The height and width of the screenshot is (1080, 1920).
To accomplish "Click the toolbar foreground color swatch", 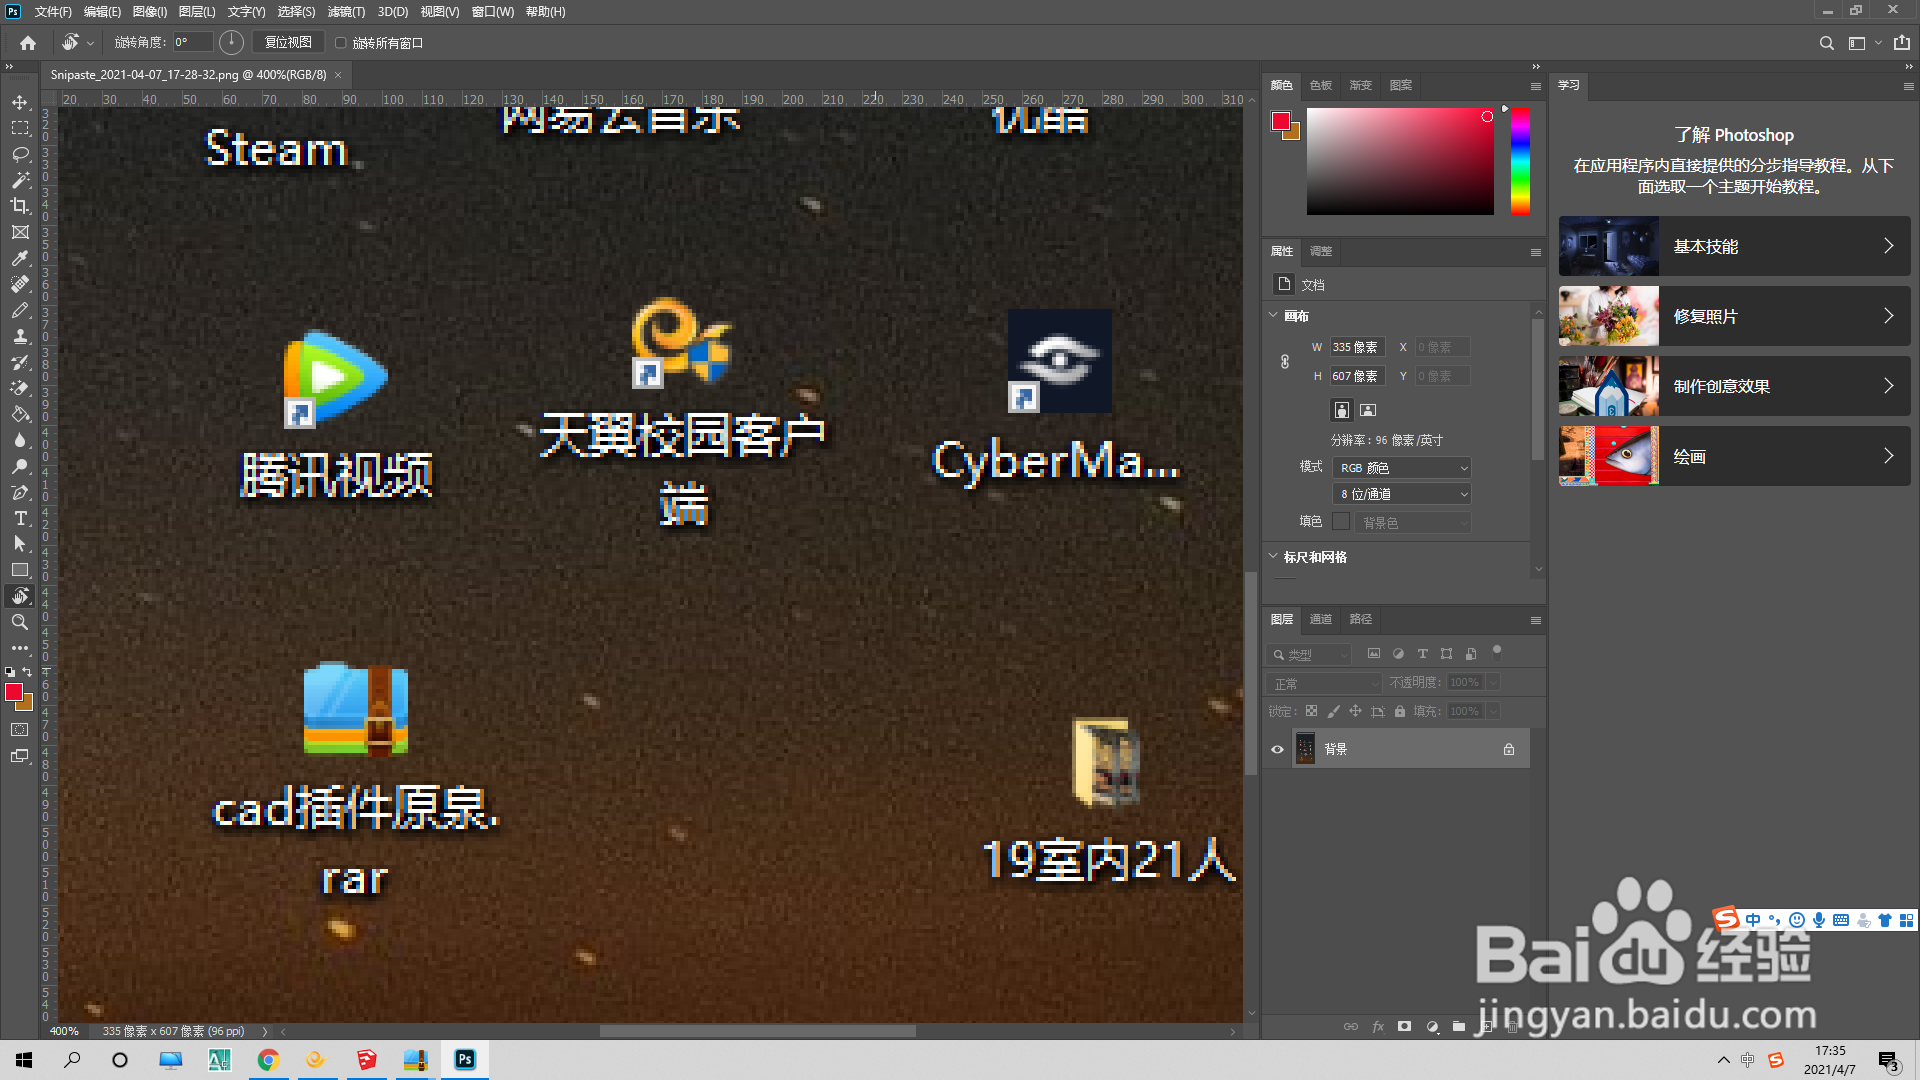I will [x=14, y=692].
